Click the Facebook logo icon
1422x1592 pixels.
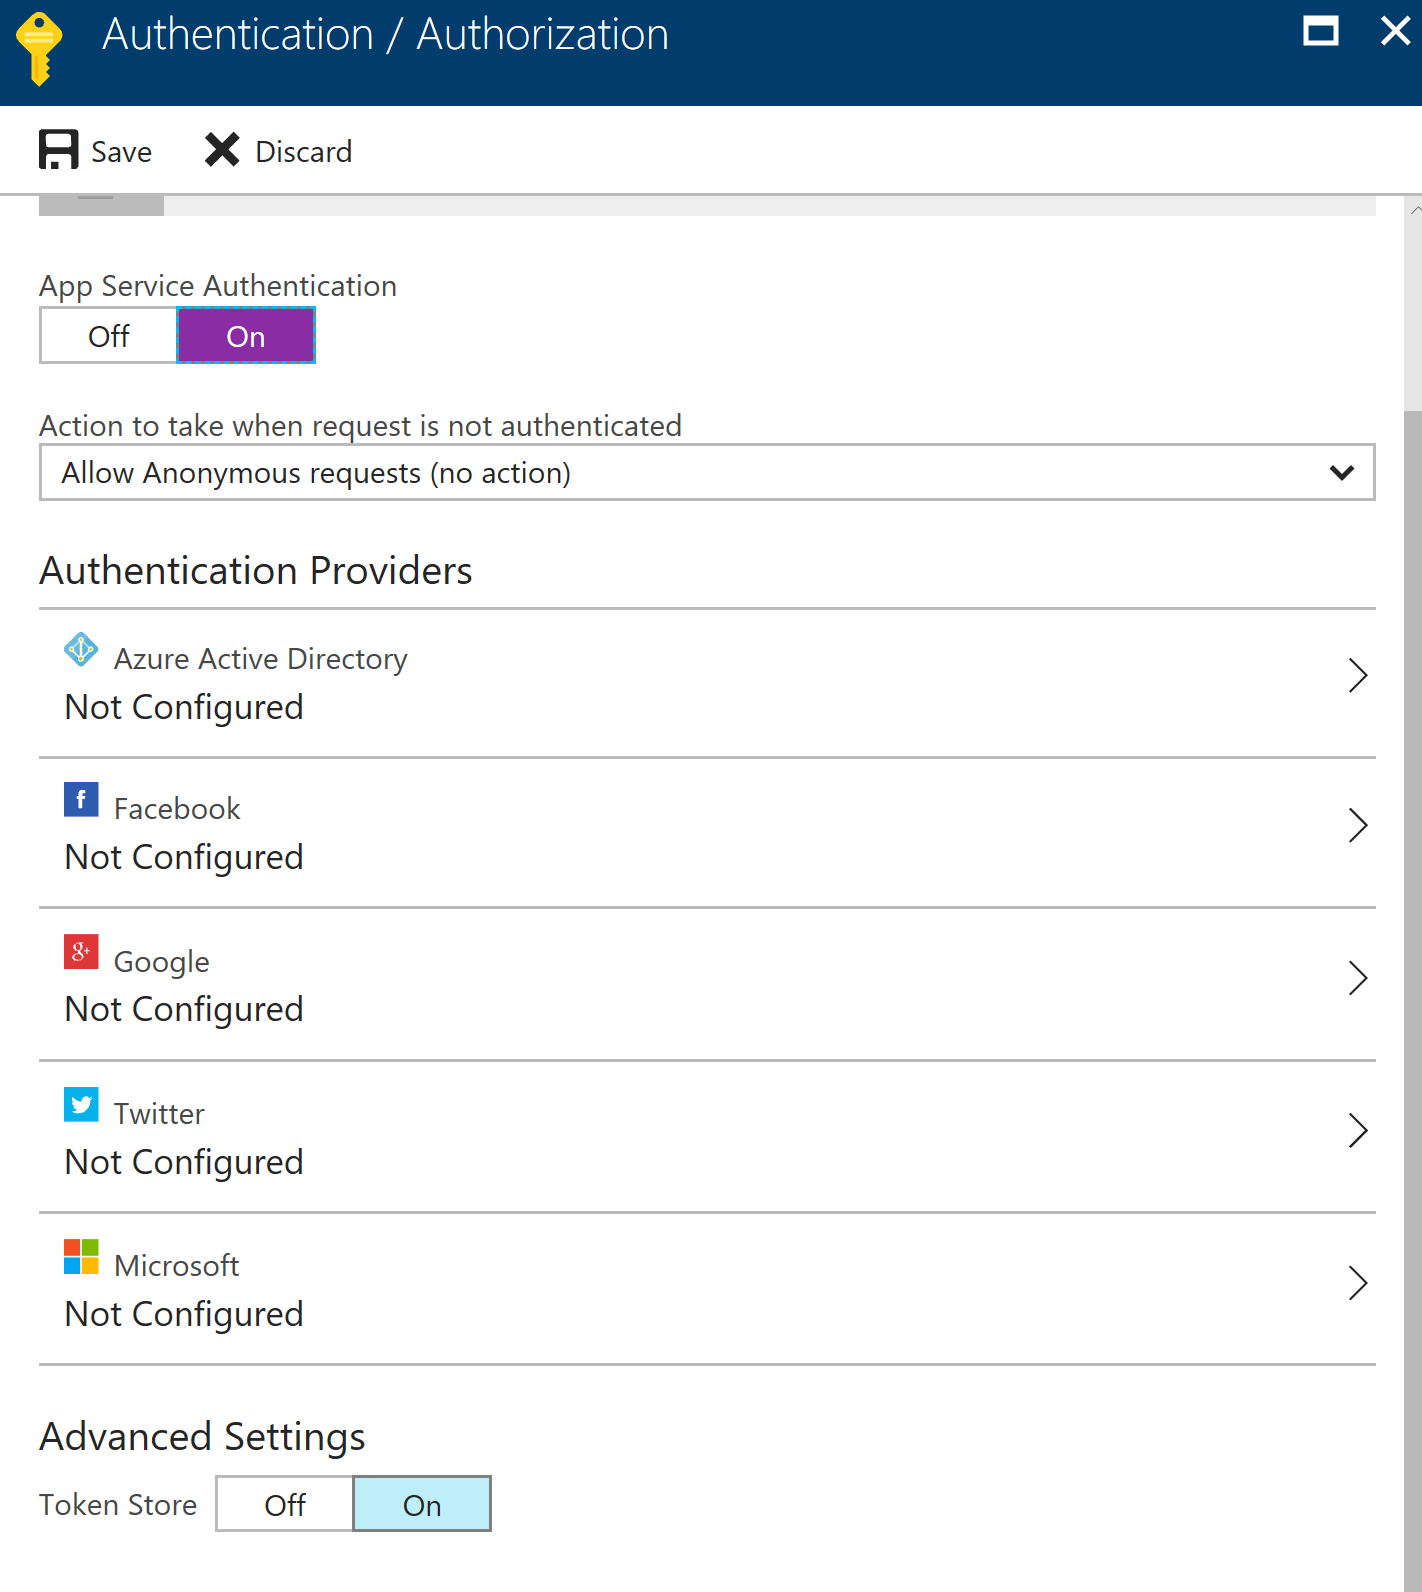point(81,799)
